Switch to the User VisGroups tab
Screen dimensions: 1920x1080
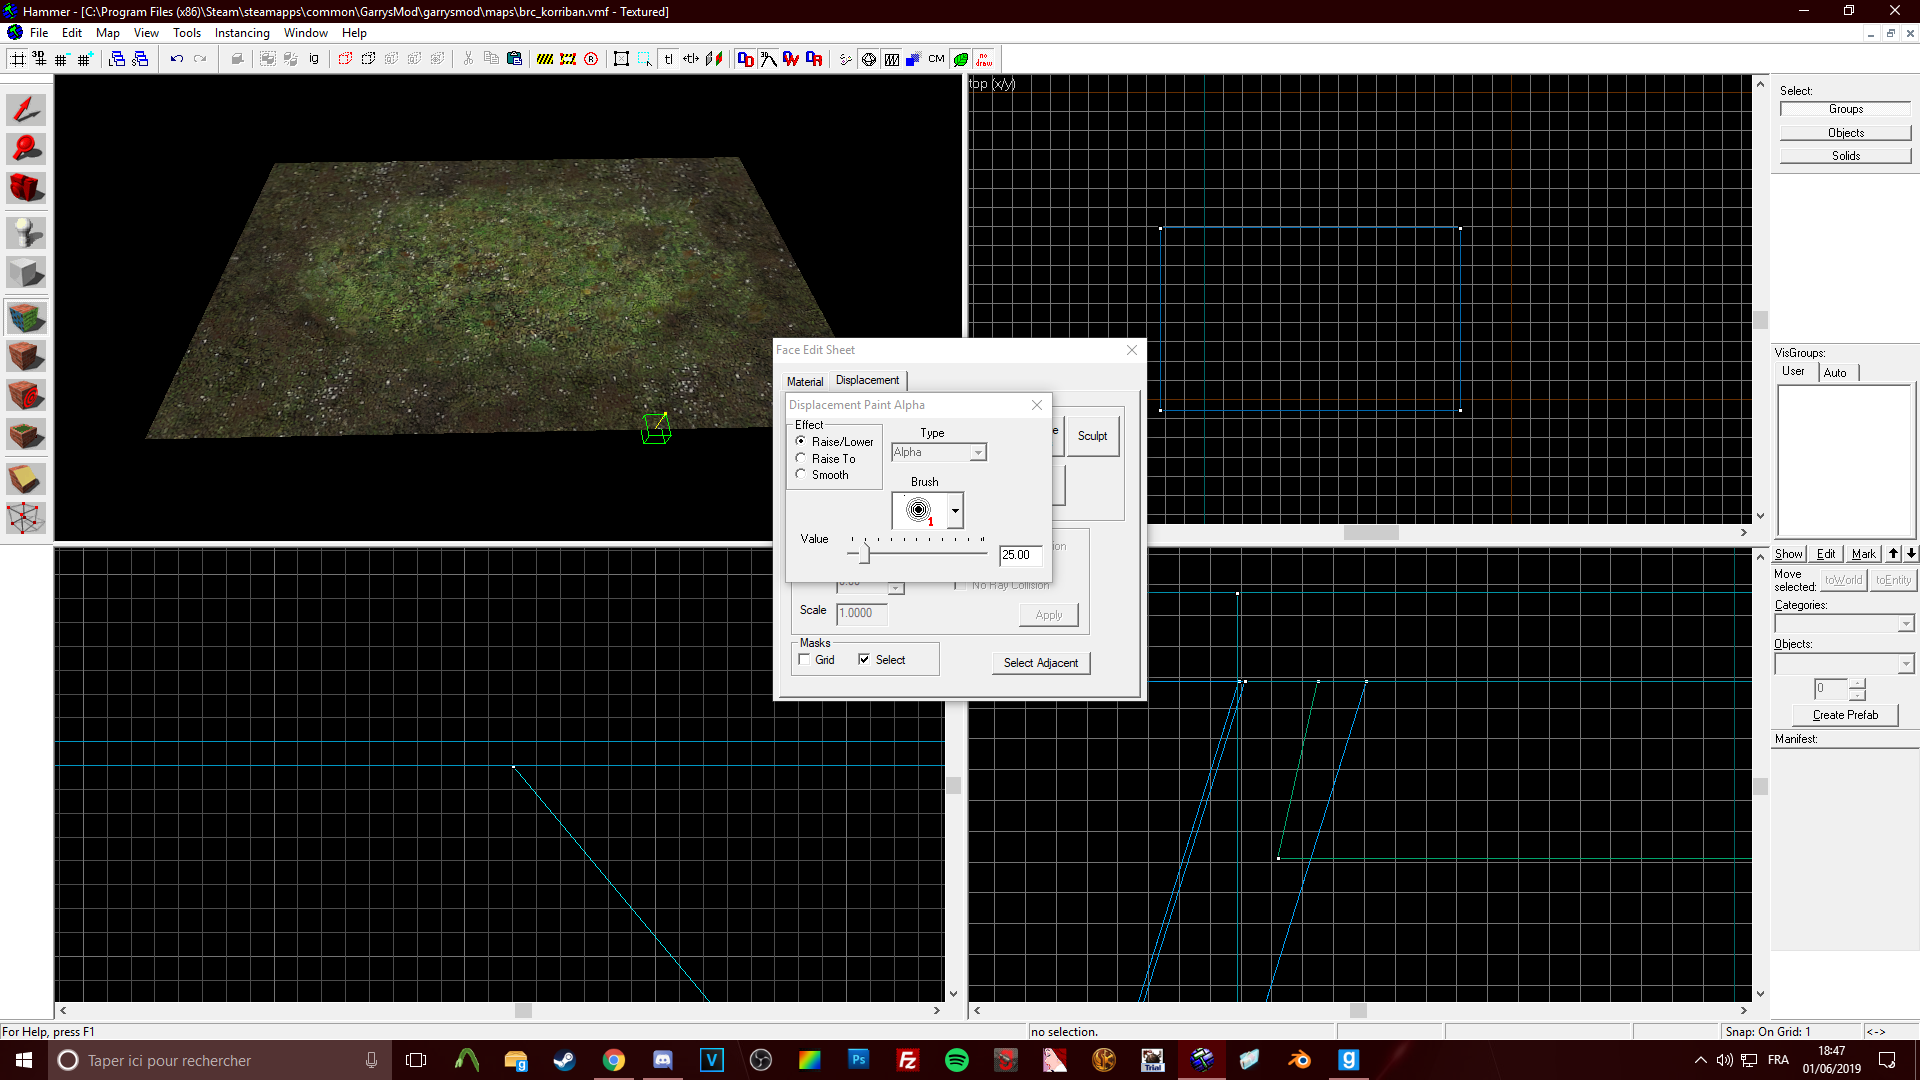tap(1794, 371)
